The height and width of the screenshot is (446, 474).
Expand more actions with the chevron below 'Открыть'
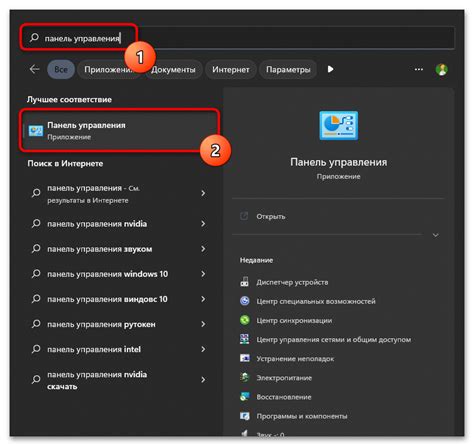(435, 235)
